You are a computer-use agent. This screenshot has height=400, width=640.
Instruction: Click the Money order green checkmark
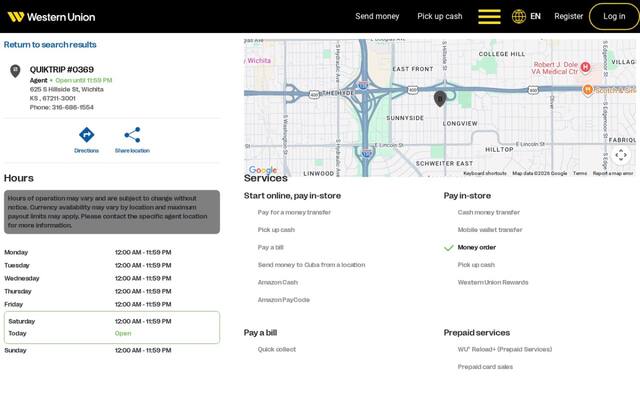point(449,248)
